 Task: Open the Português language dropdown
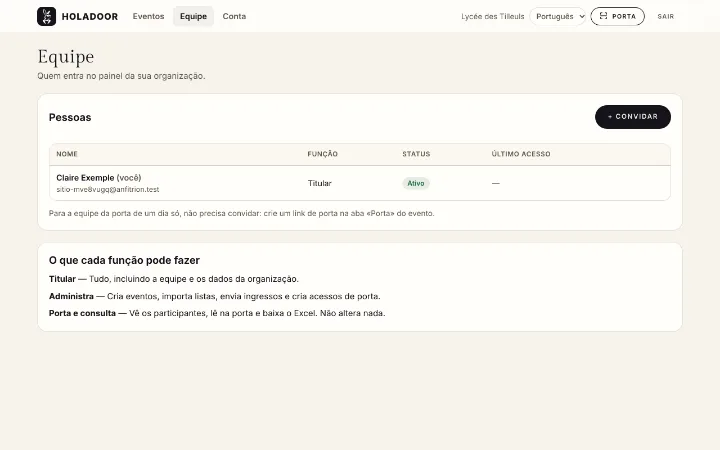tap(558, 17)
